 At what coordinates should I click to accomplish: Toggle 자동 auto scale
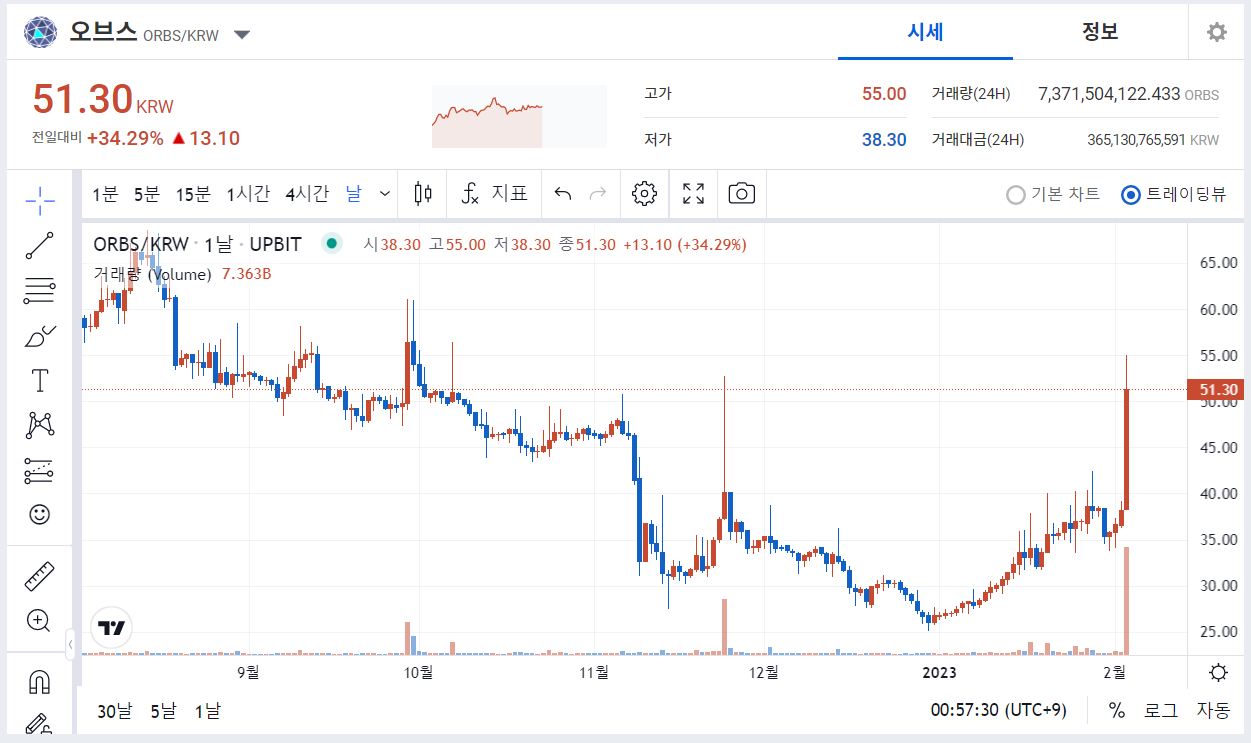(x=1213, y=711)
